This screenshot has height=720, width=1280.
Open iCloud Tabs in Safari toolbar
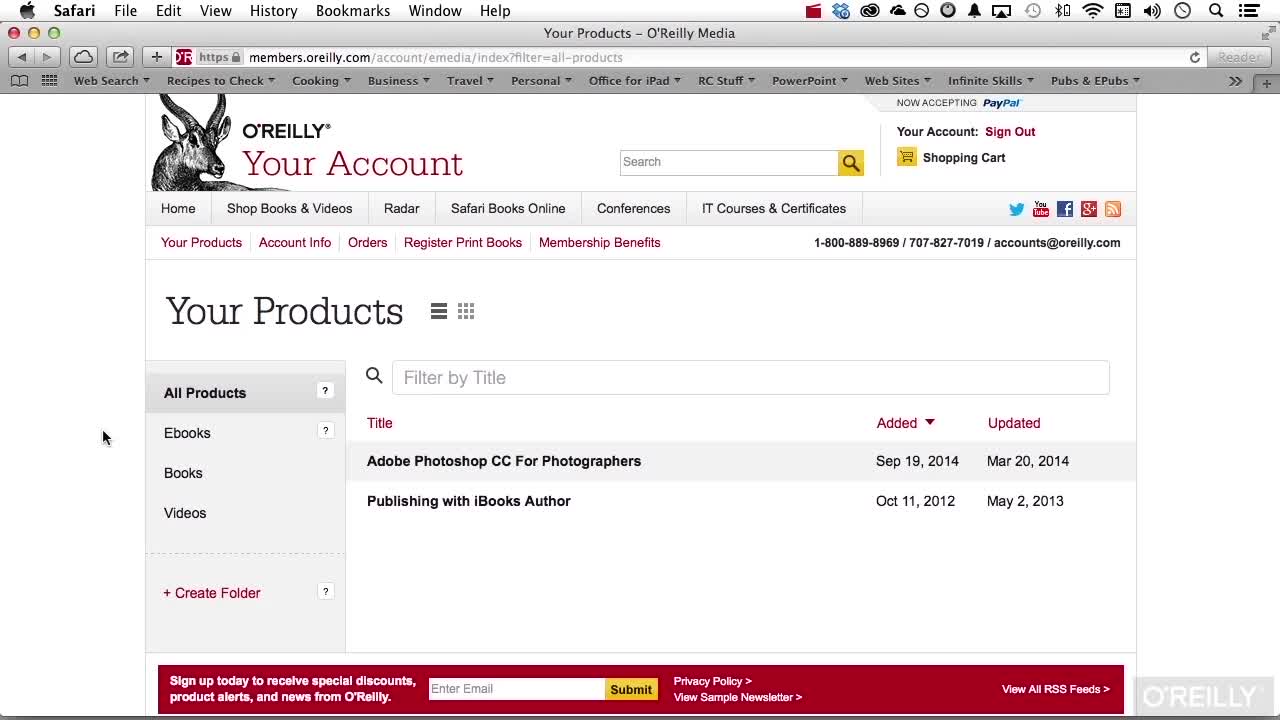[84, 57]
